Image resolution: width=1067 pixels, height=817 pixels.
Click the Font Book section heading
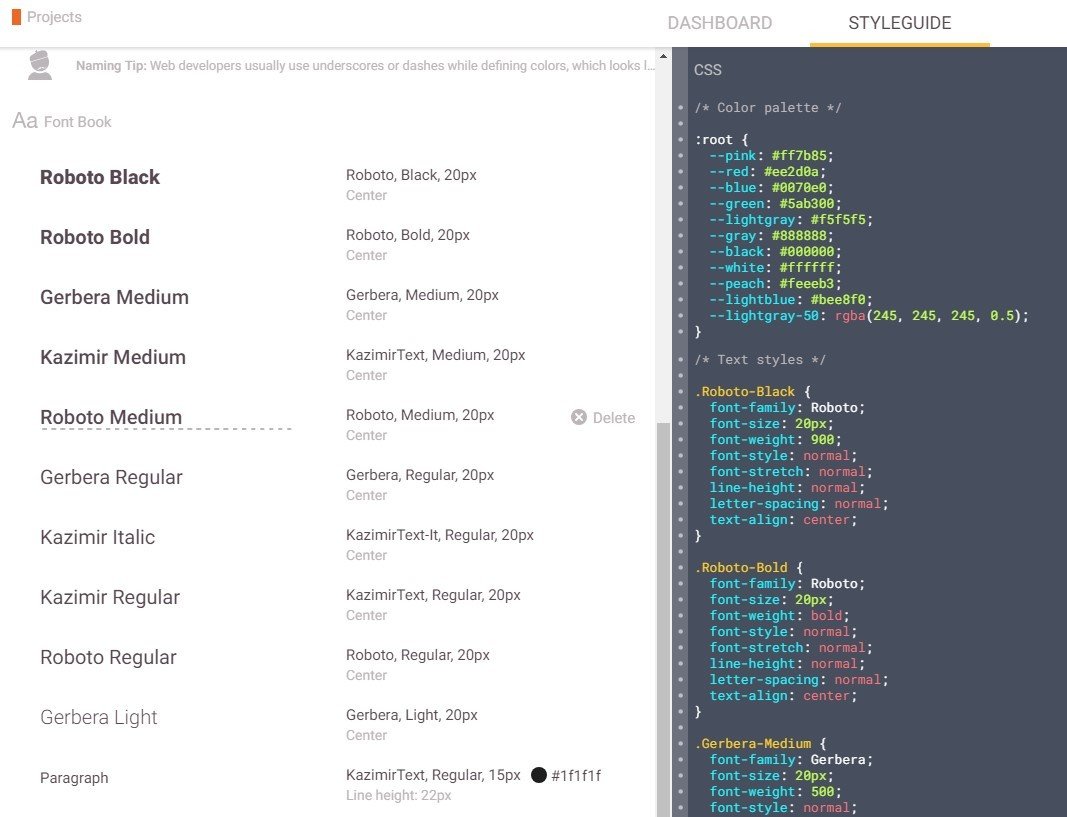coord(78,122)
